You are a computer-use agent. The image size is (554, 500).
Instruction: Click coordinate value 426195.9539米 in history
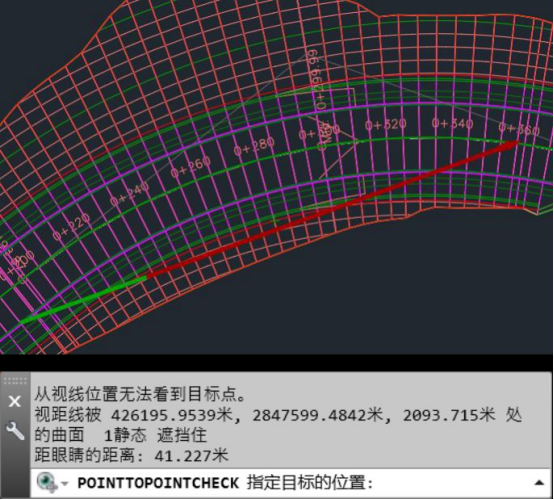(172, 415)
